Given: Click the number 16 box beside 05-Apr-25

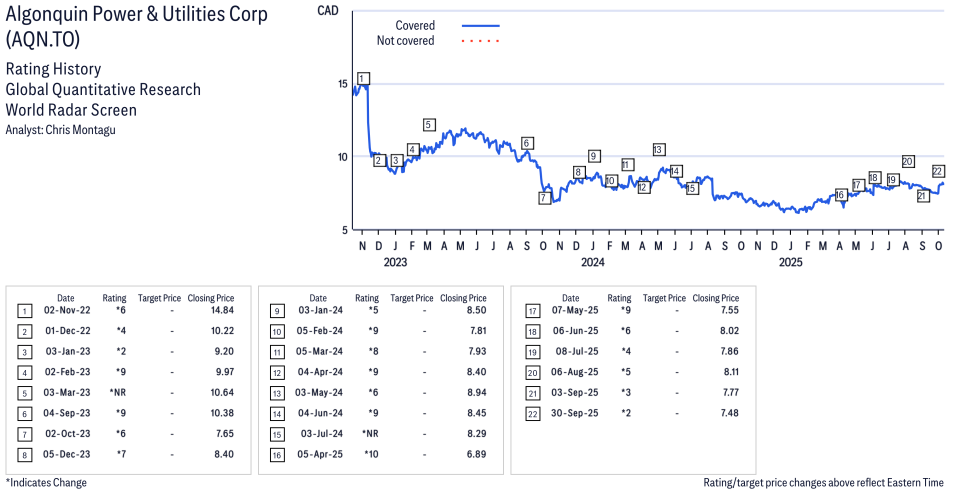Looking at the screenshot, I should (x=277, y=455).
